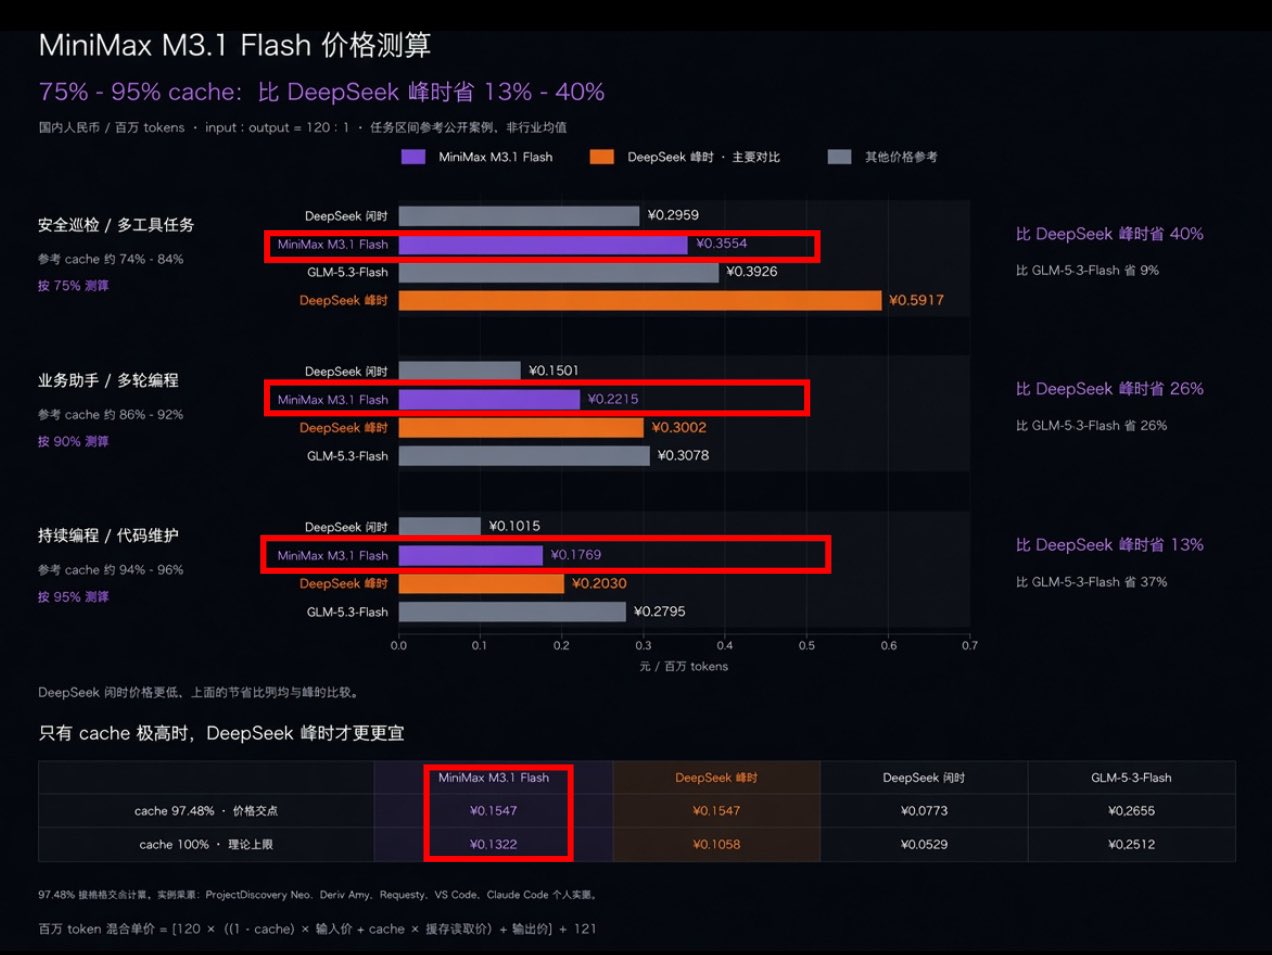Image resolution: width=1272 pixels, height=955 pixels.
Task: Click the heading '安全巡检 / 多工具任务'
Action: click(116, 225)
